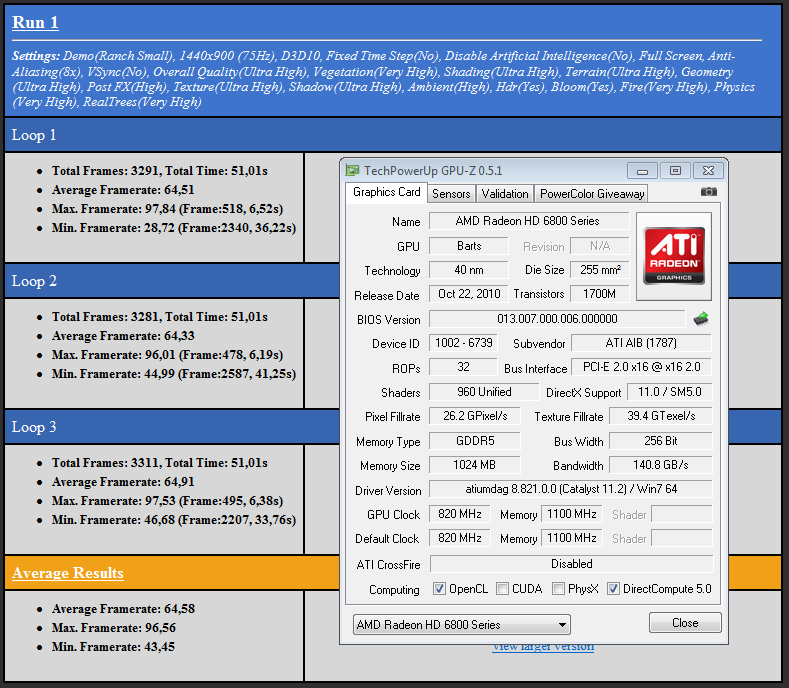Click the Release Date value Oct 22, 2010

pyautogui.click(x=468, y=294)
